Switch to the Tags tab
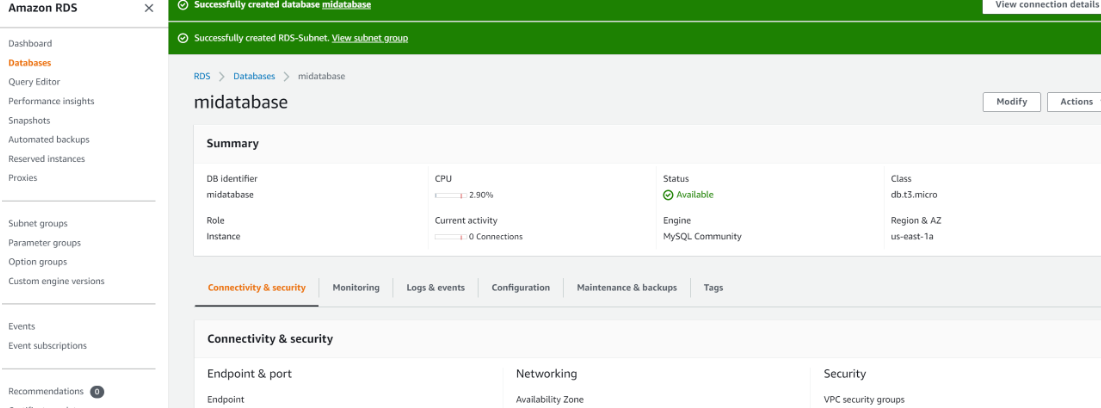1101x408 pixels. coord(713,287)
